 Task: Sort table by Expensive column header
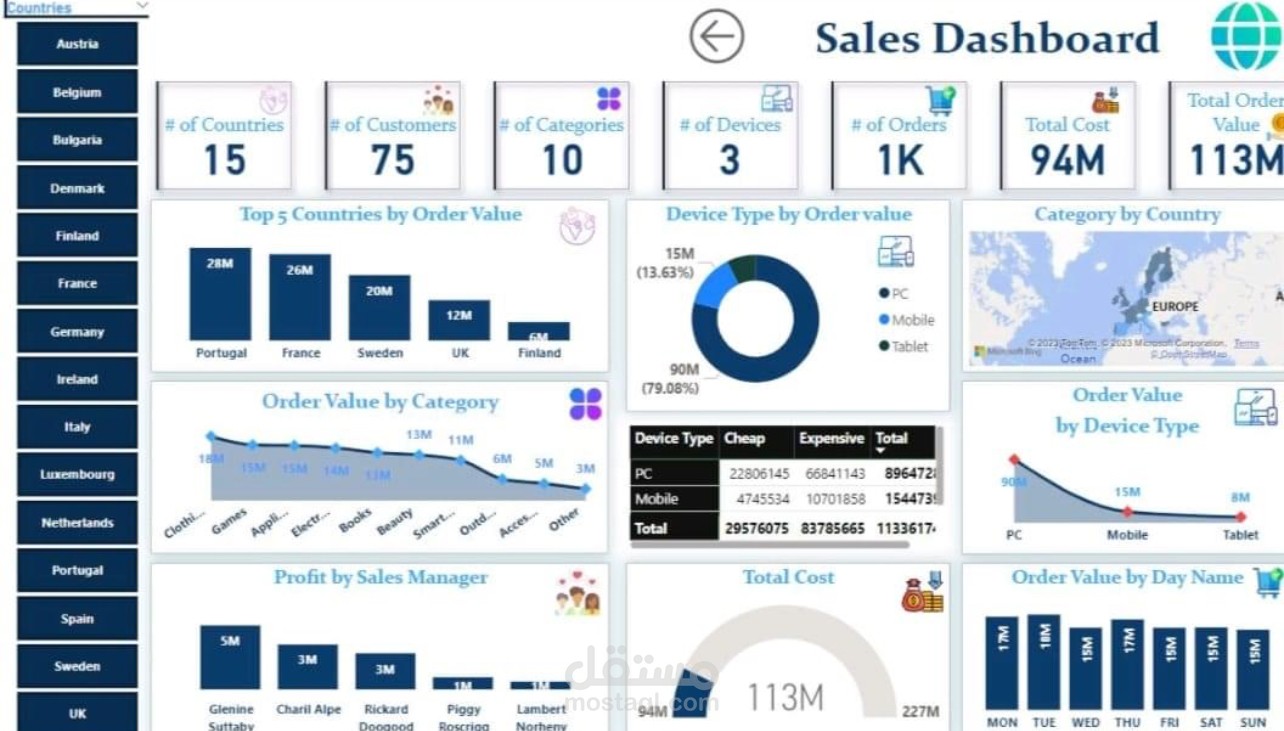(831, 438)
